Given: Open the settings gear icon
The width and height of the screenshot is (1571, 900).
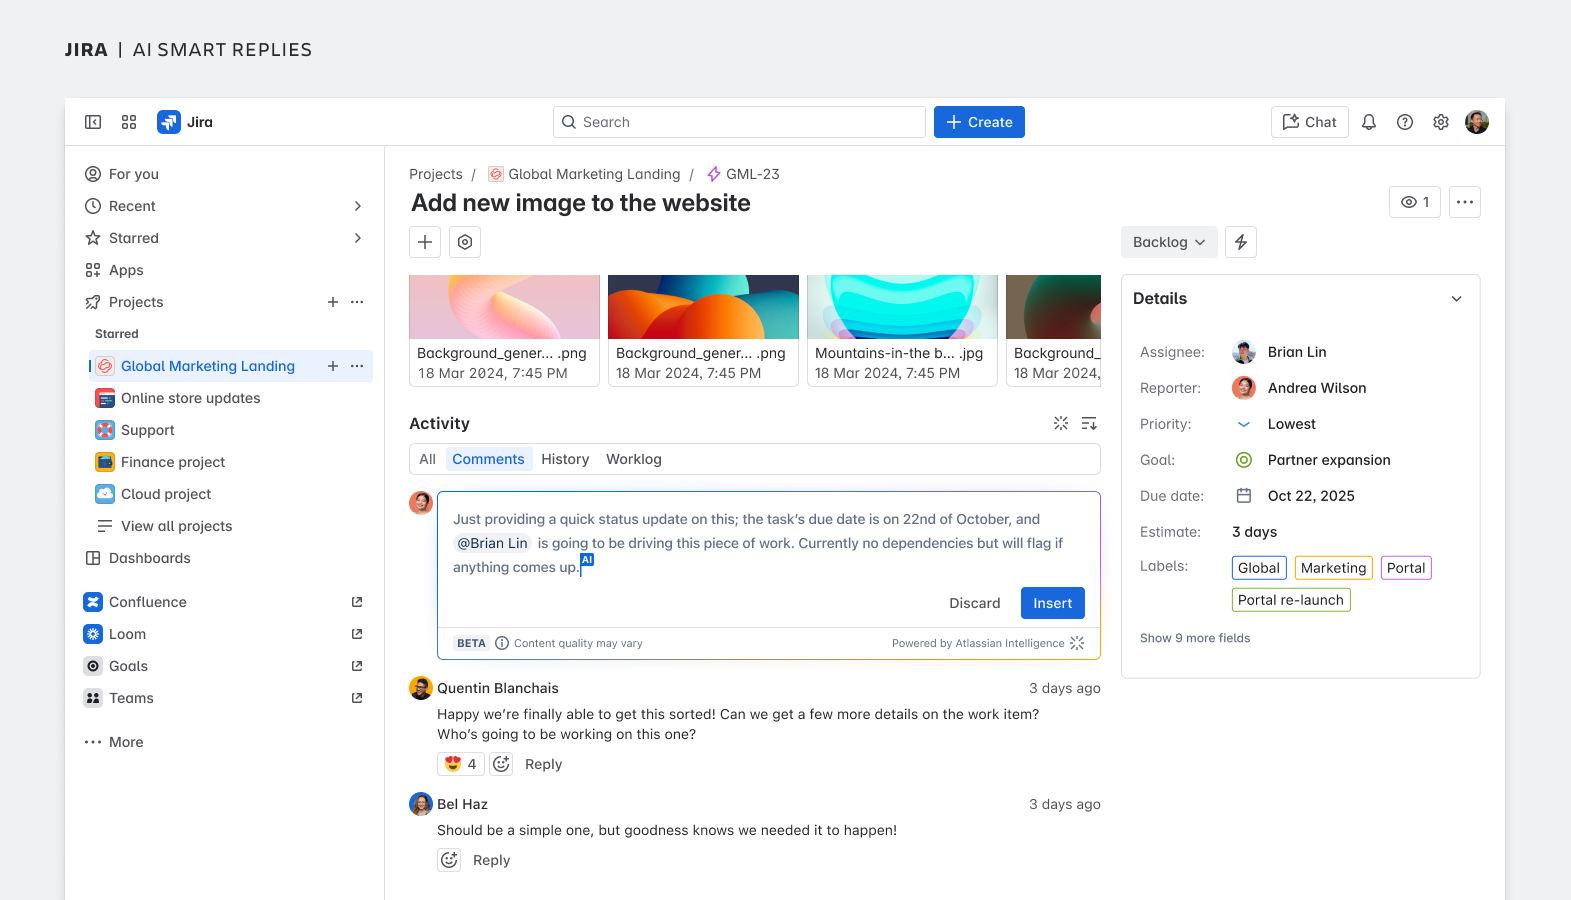Looking at the screenshot, I should (x=1441, y=122).
